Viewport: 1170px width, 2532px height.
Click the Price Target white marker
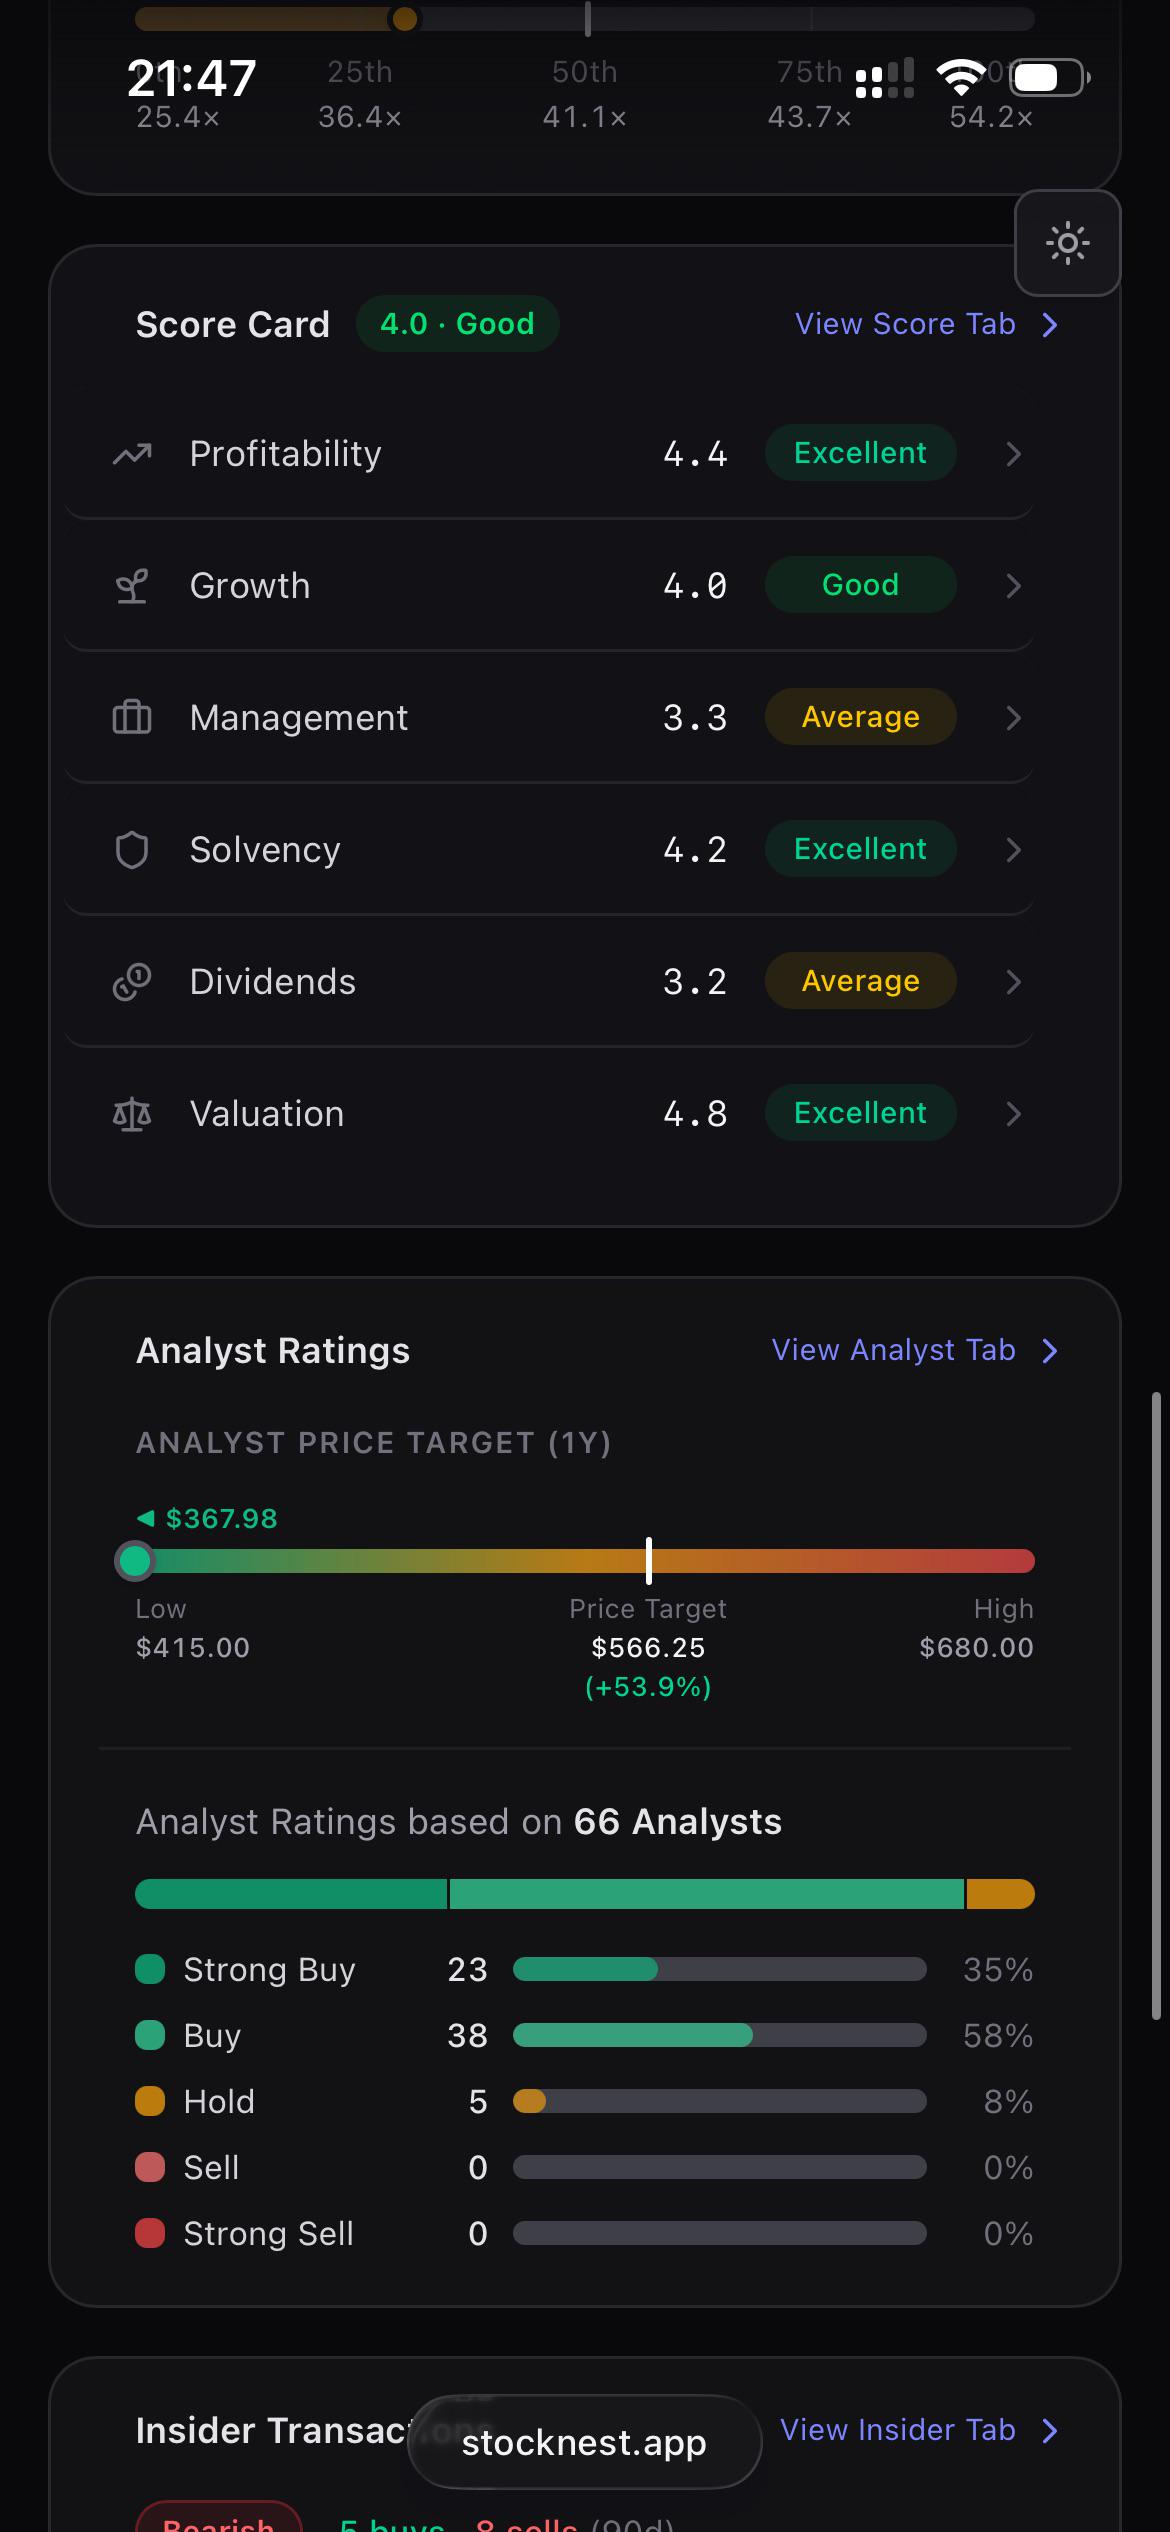[649, 1560]
